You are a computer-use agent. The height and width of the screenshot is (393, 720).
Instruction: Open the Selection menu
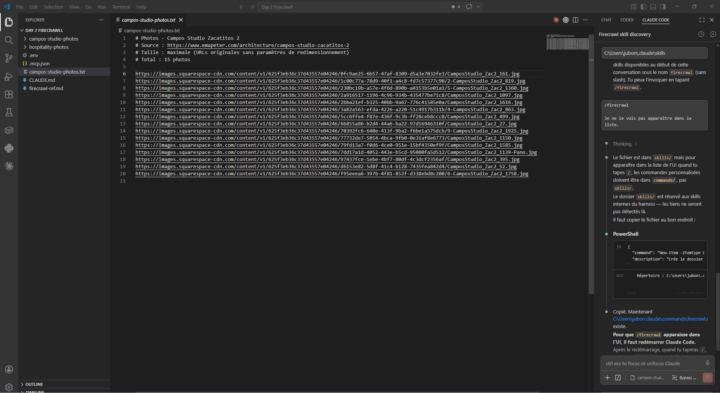(x=53, y=7)
